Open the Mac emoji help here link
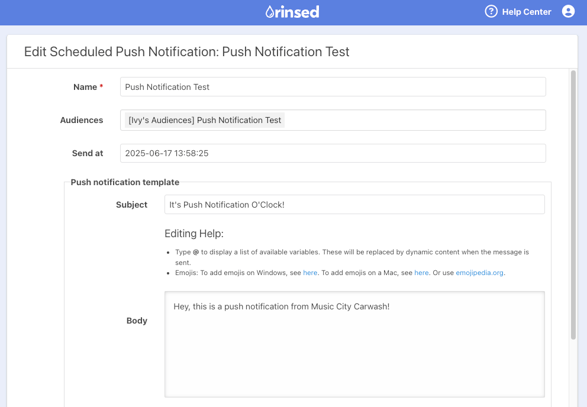Screen dimensions: 587x407 421,273
